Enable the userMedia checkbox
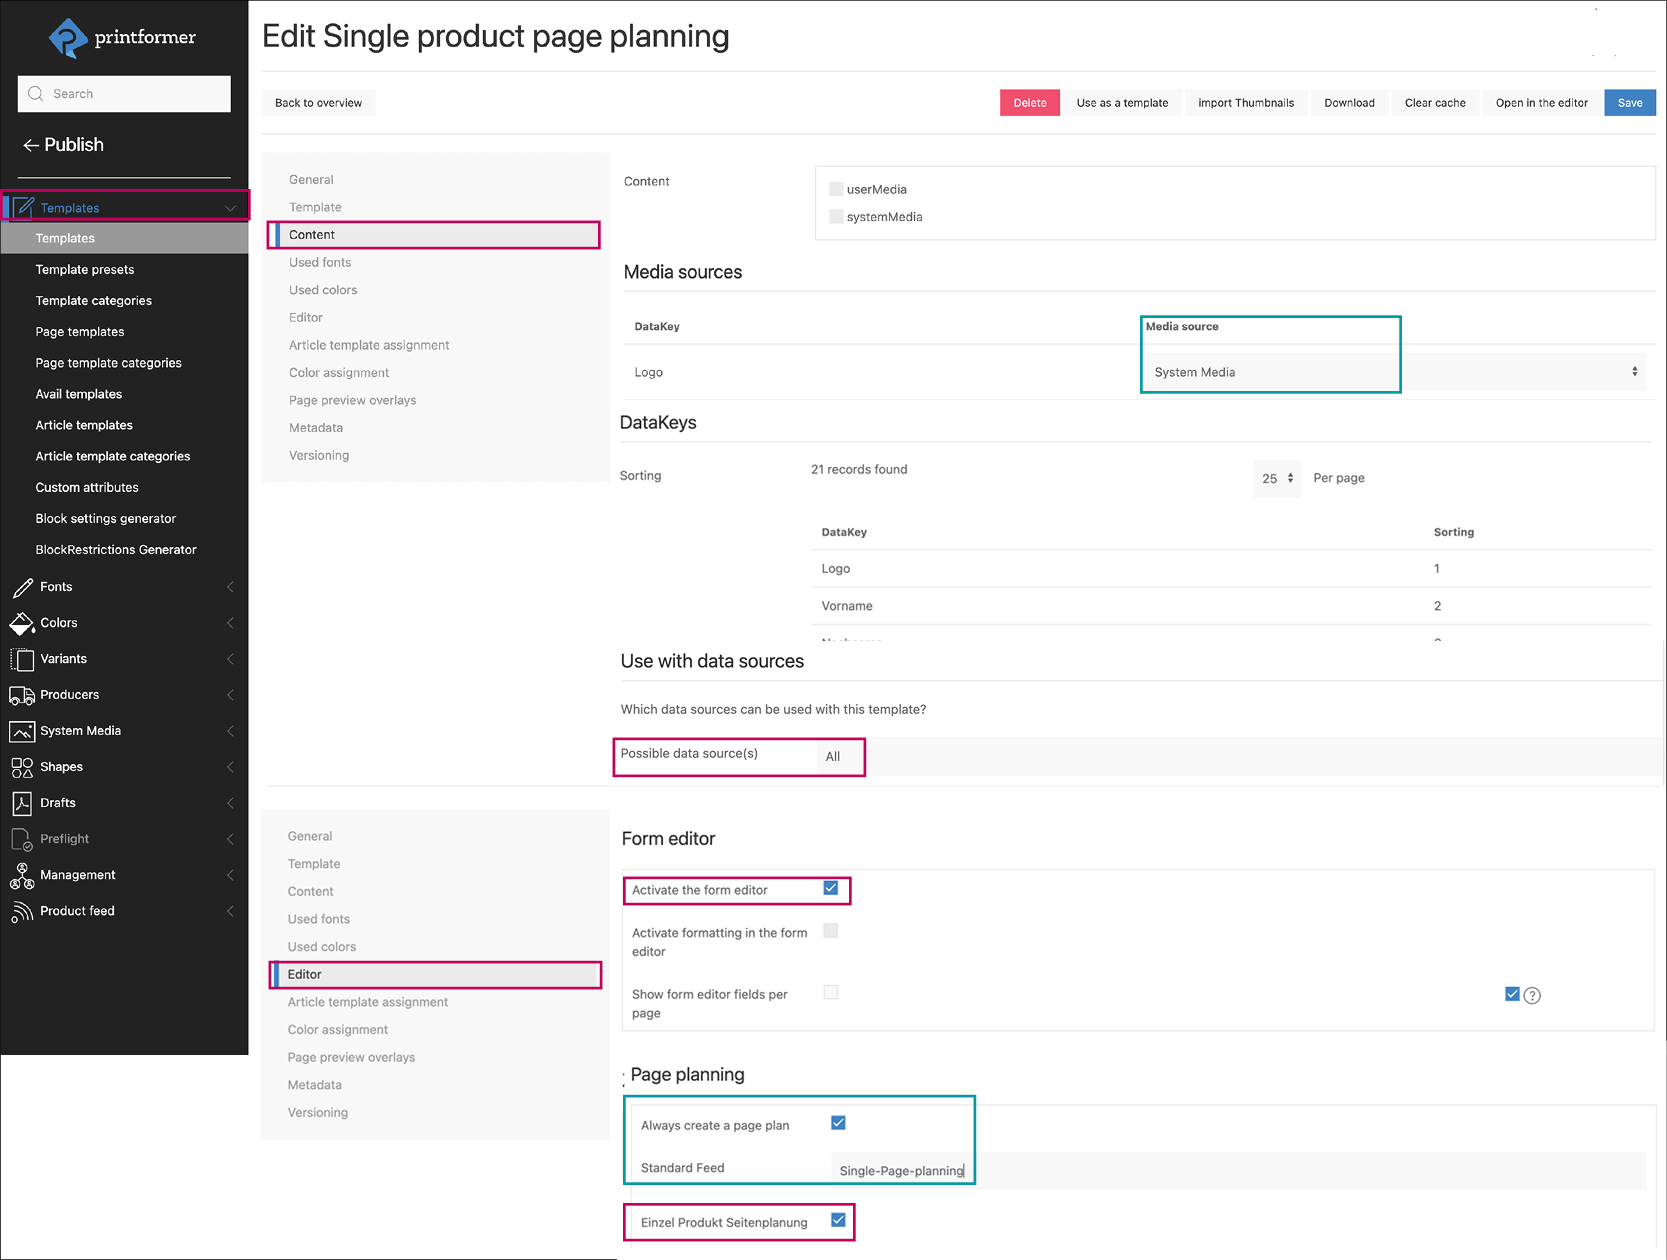1667x1260 pixels. [836, 189]
